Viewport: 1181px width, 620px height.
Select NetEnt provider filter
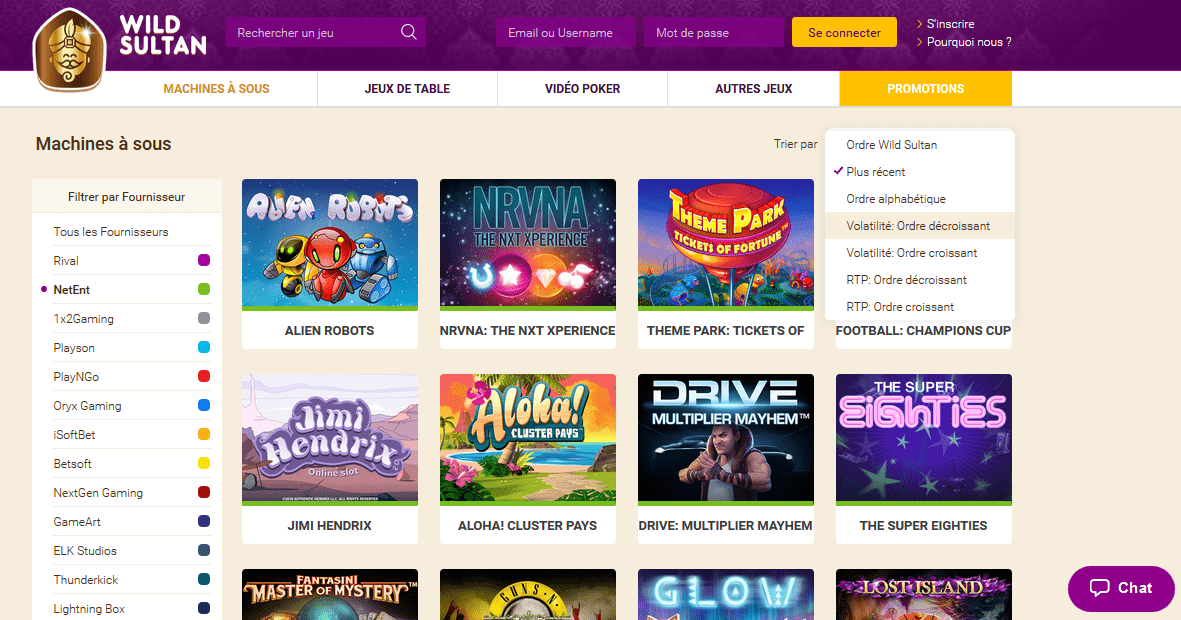(71, 290)
